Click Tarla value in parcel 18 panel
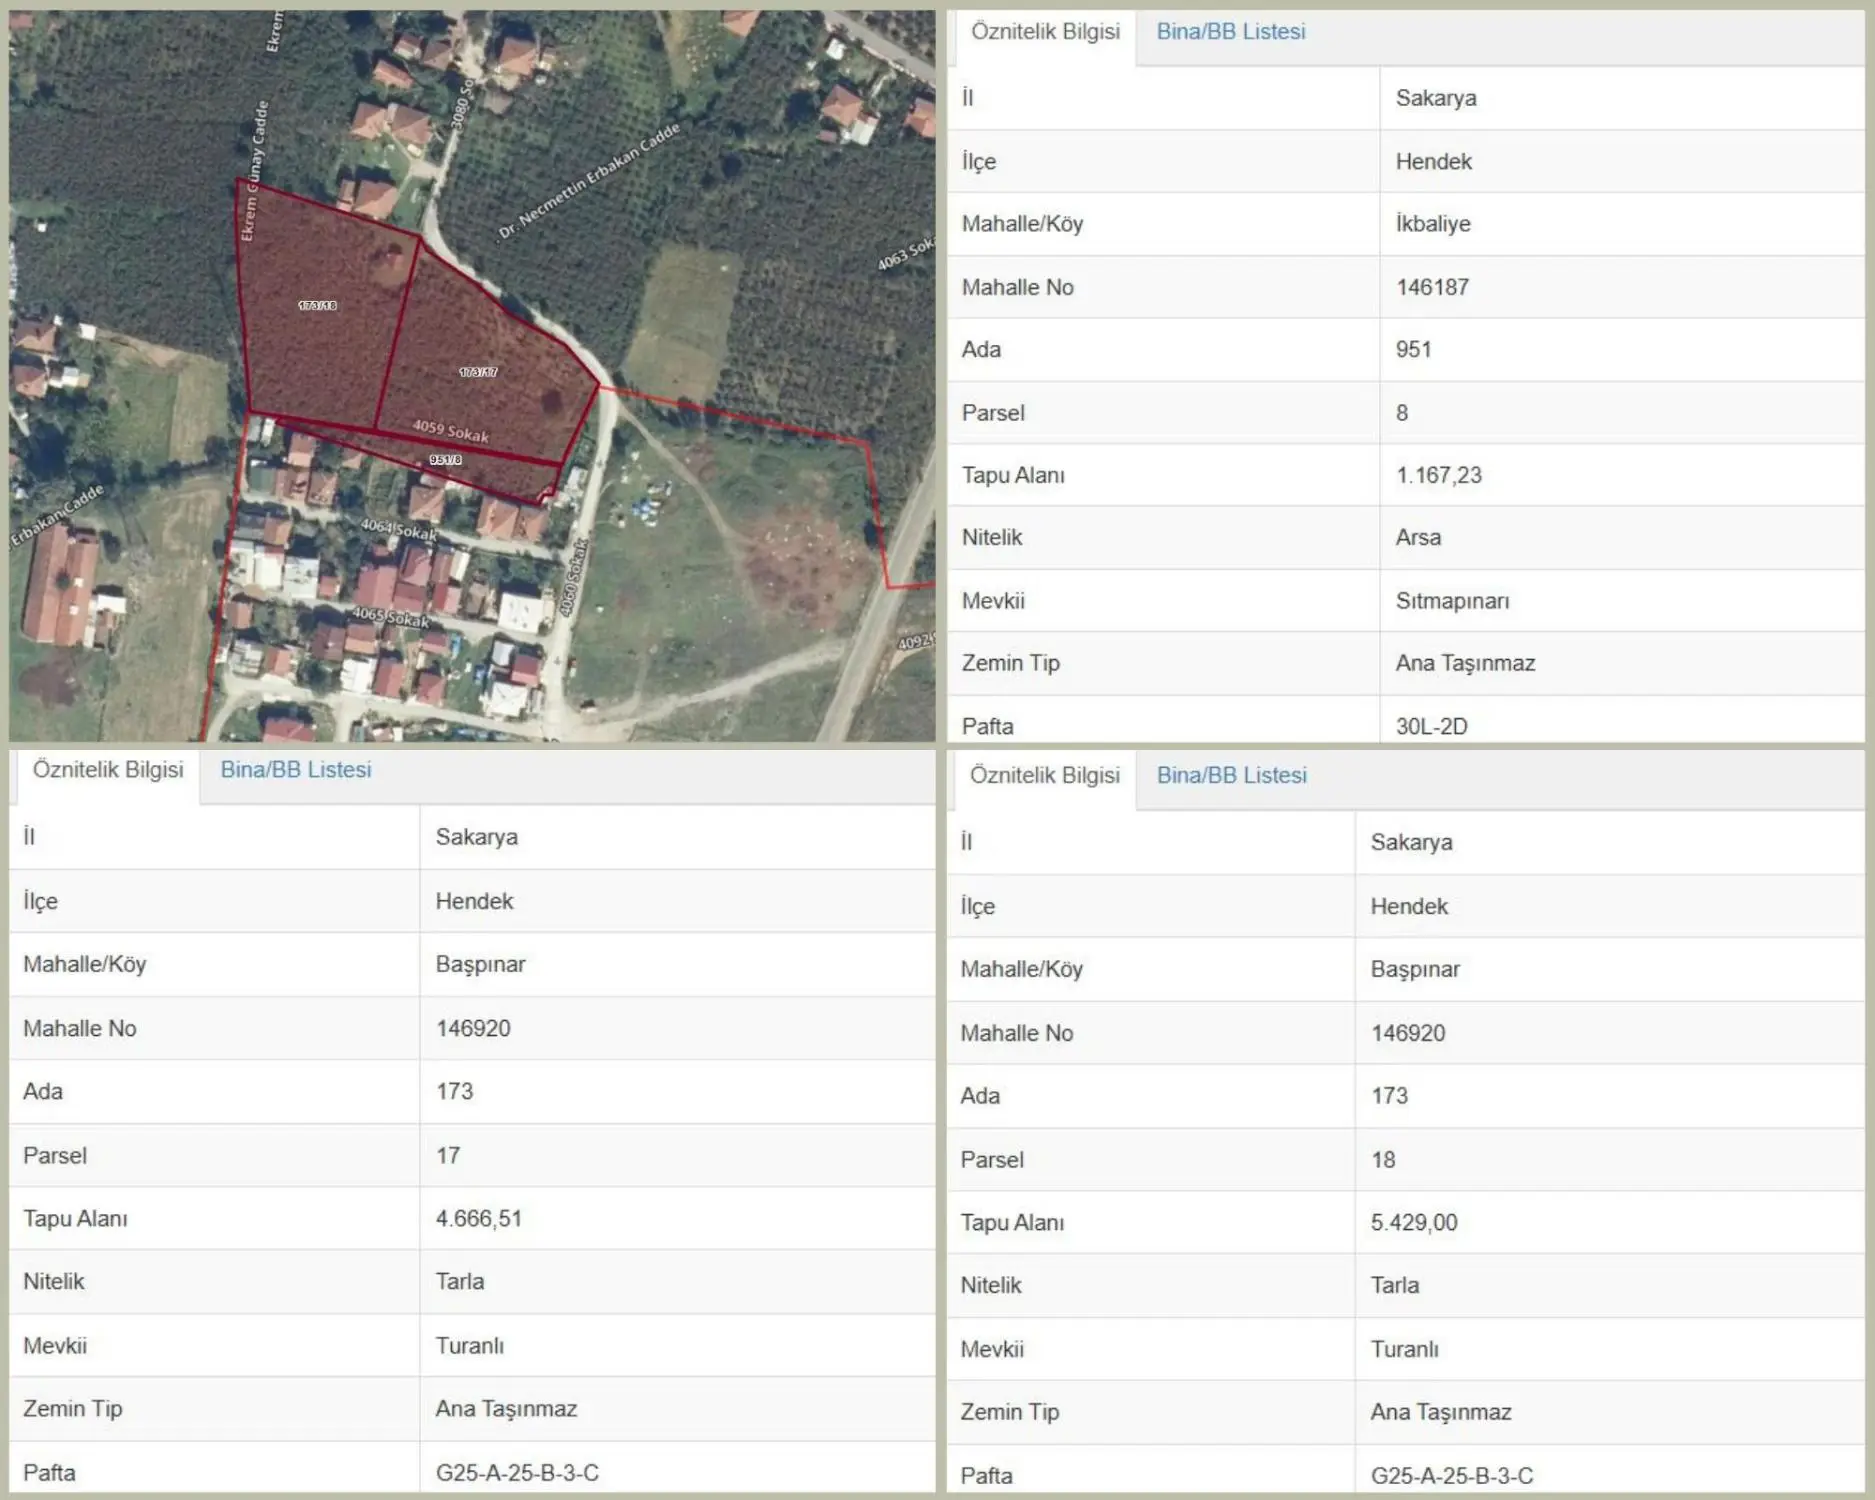 click(x=1394, y=1286)
